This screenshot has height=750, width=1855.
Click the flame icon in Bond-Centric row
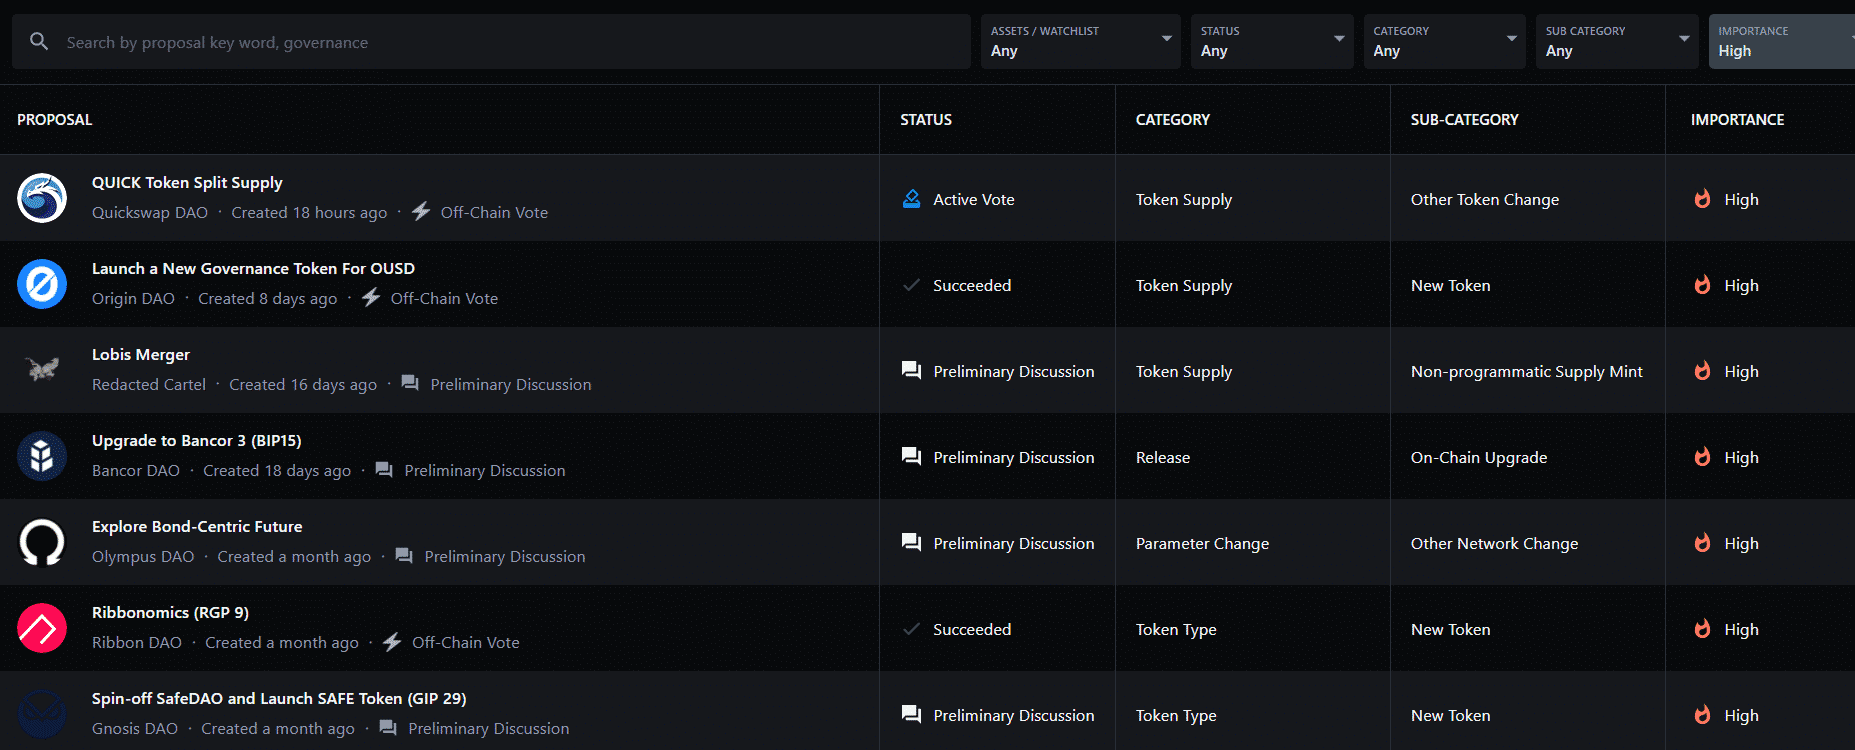click(1702, 543)
